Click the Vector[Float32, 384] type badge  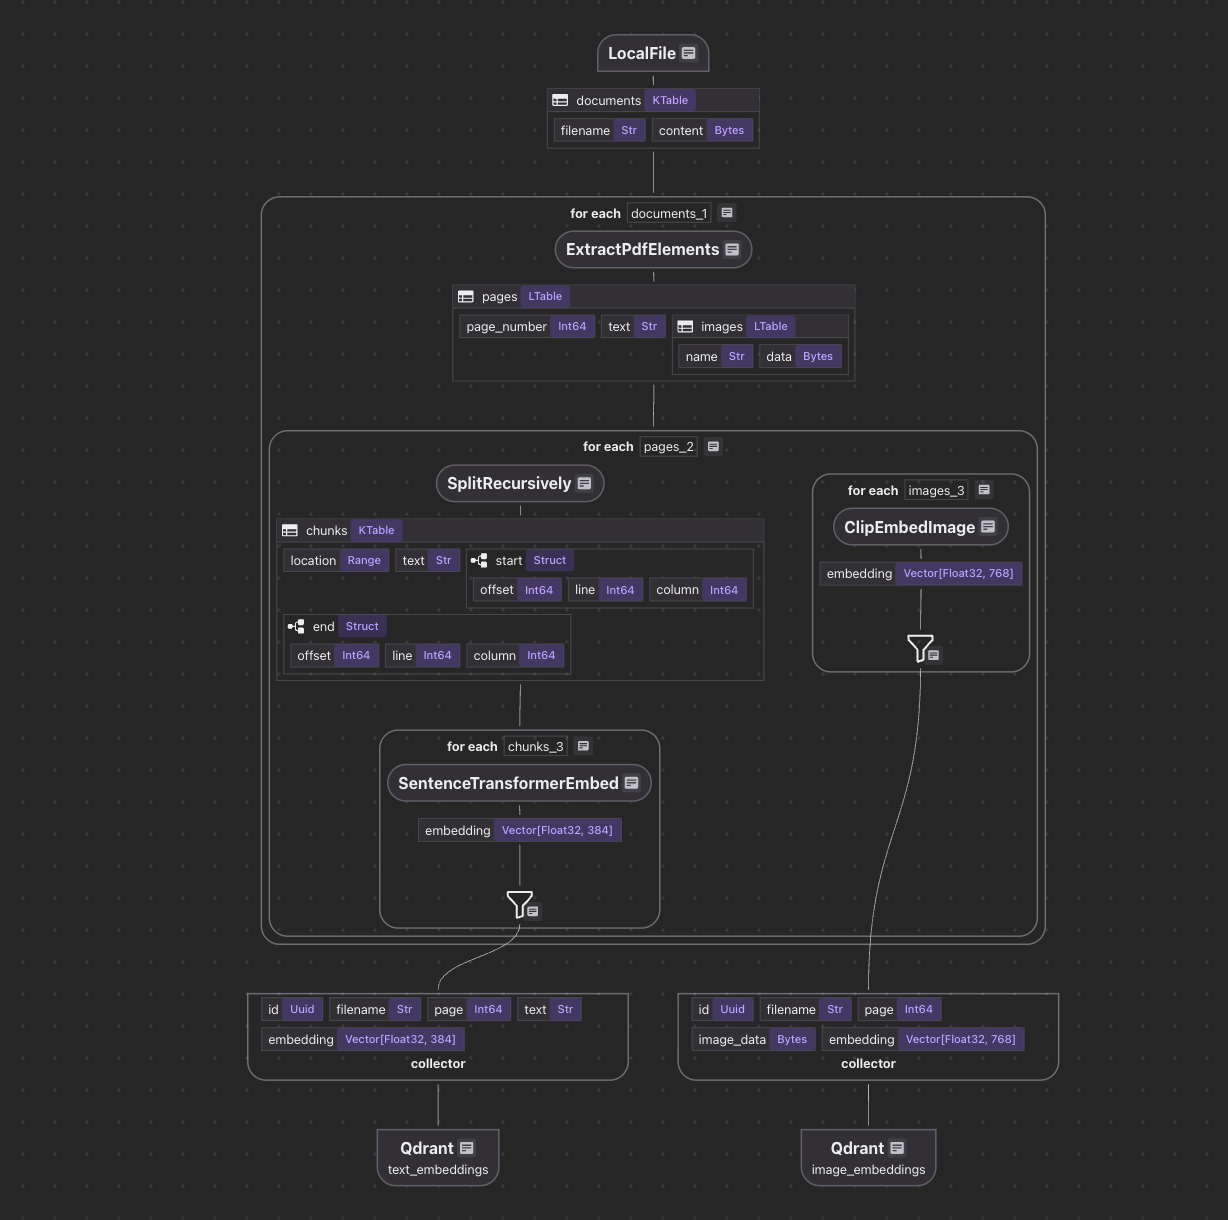pyautogui.click(x=557, y=830)
